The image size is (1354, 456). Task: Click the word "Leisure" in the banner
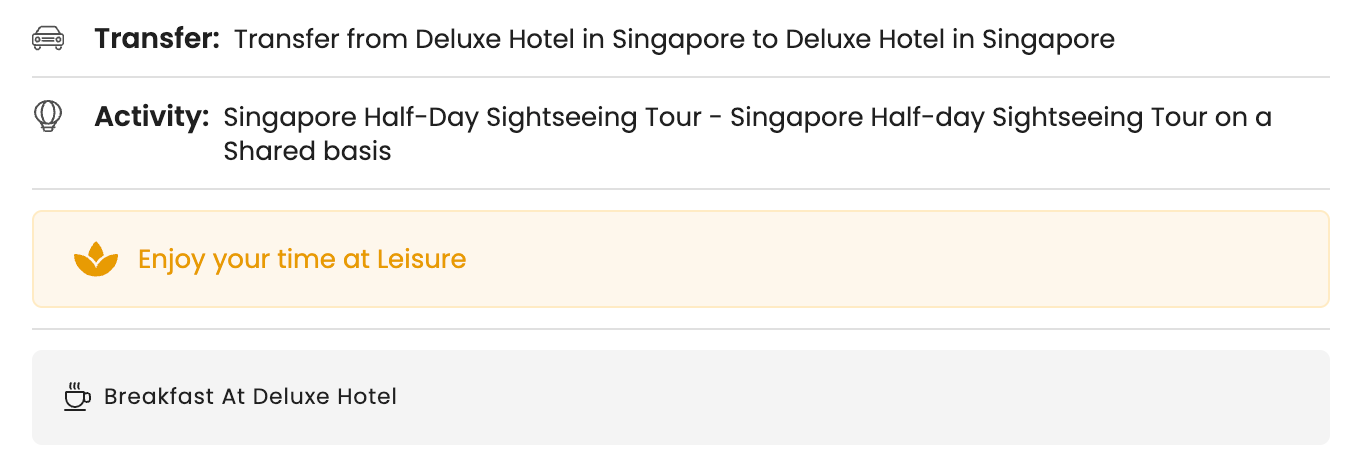(421, 259)
